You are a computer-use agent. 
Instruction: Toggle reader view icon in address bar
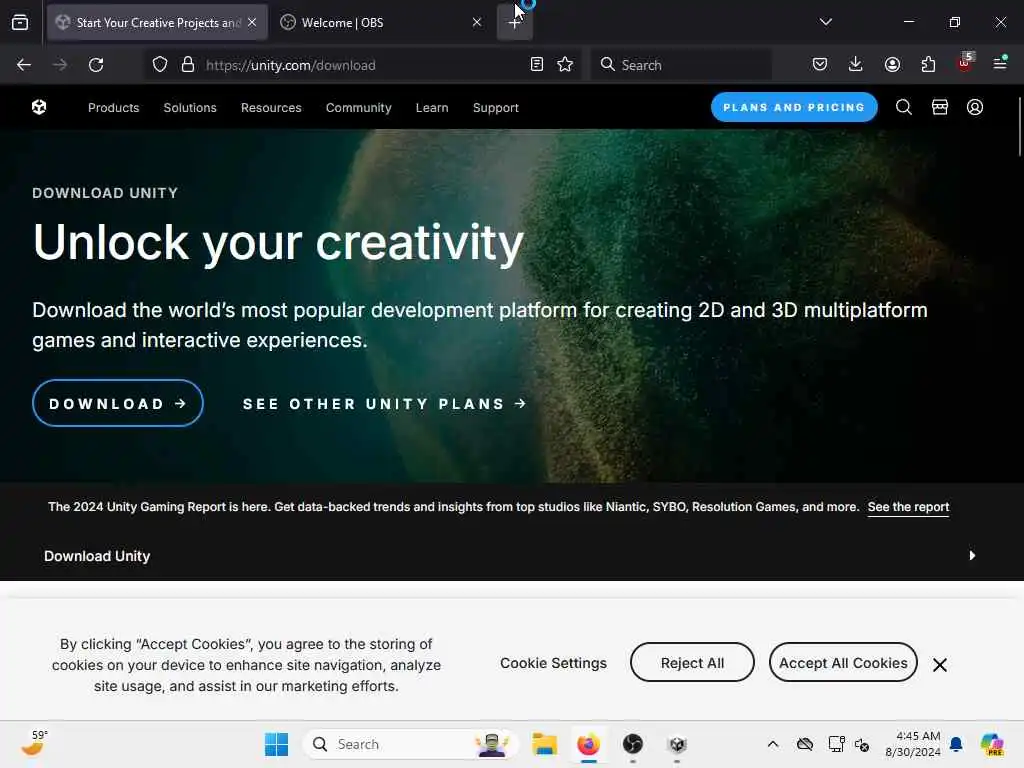pyautogui.click(x=537, y=65)
